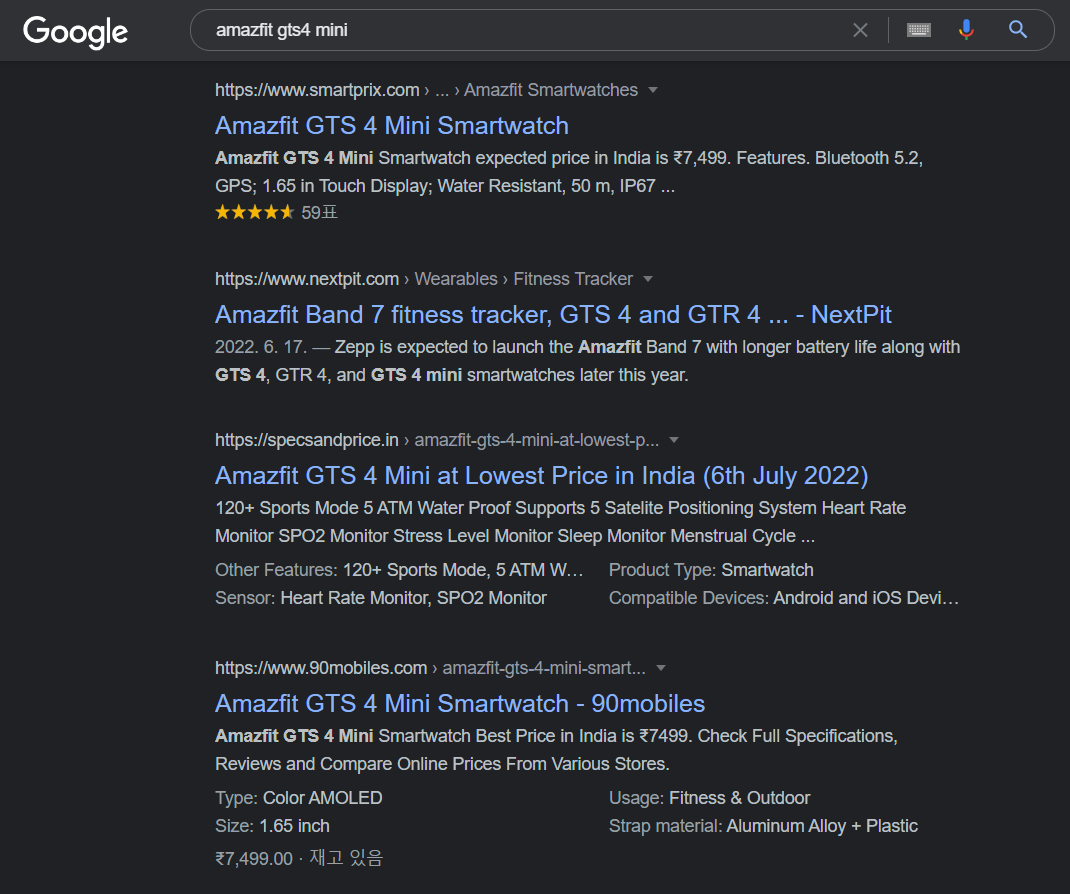Start voice search with microphone icon
1070x894 pixels.
[966, 30]
